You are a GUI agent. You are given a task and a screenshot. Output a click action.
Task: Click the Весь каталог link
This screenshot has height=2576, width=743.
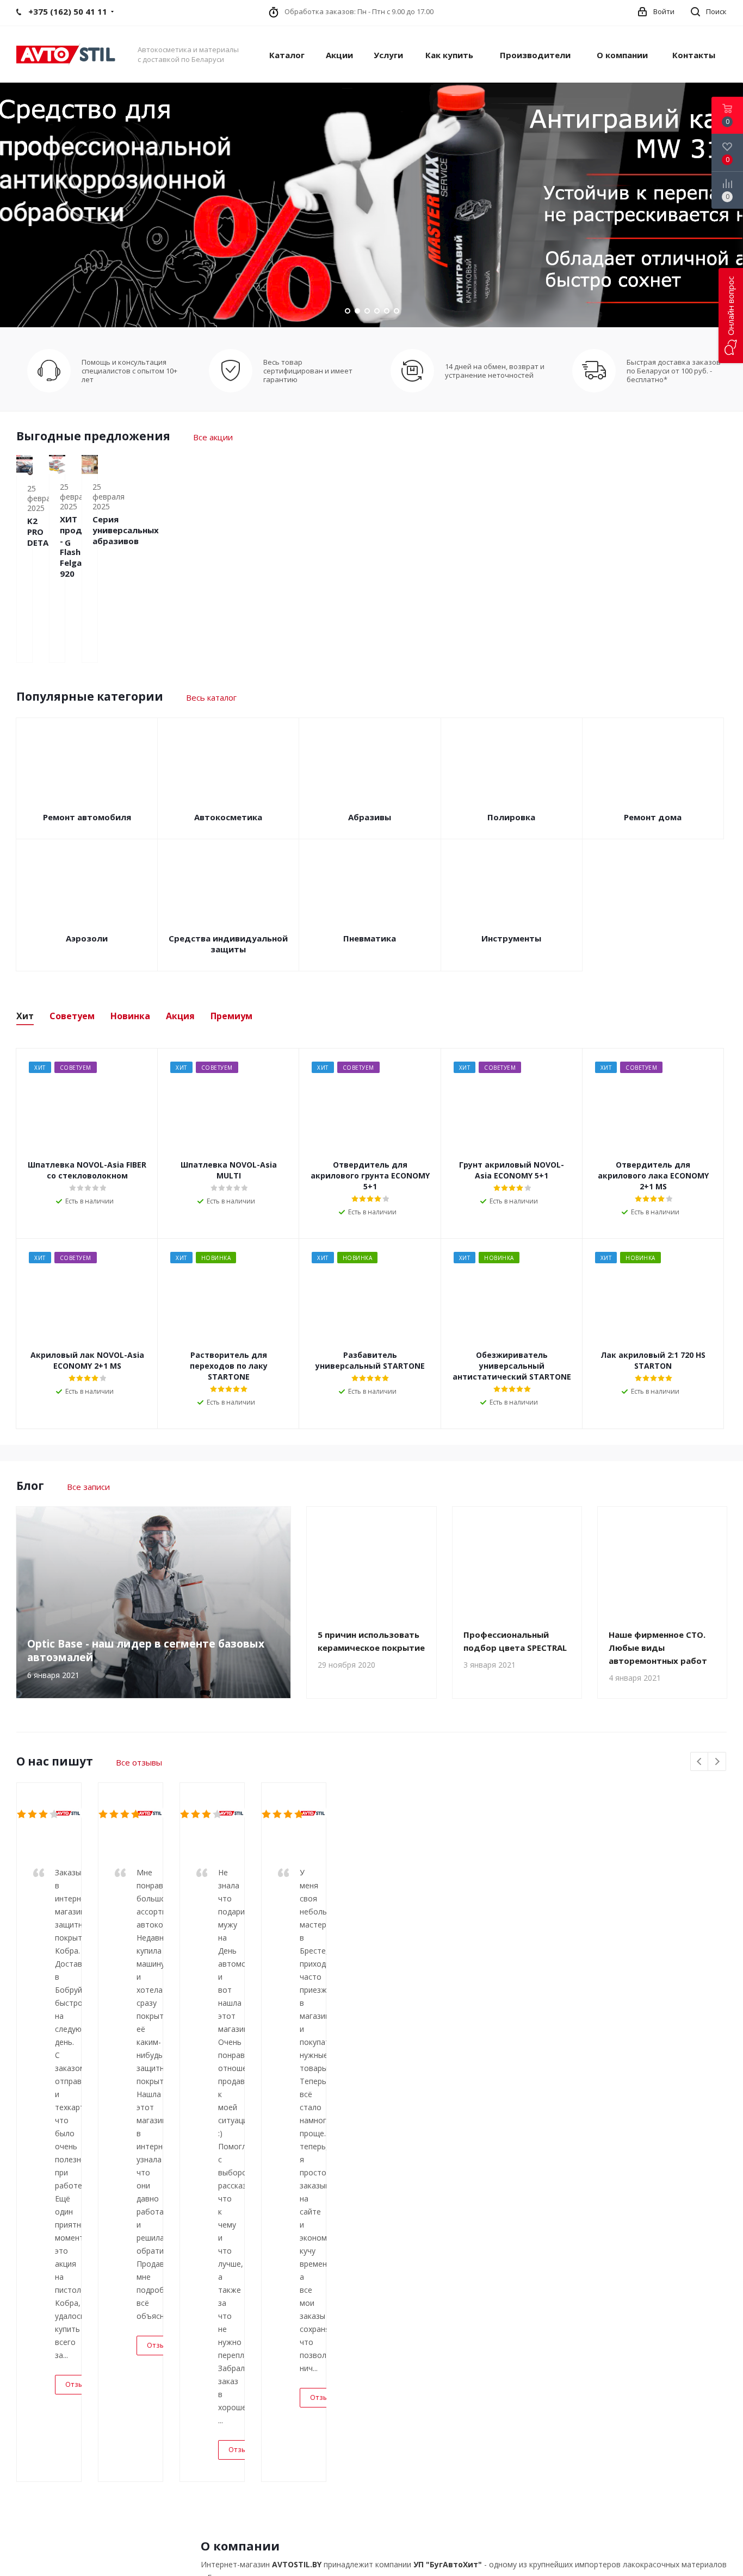tap(211, 698)
